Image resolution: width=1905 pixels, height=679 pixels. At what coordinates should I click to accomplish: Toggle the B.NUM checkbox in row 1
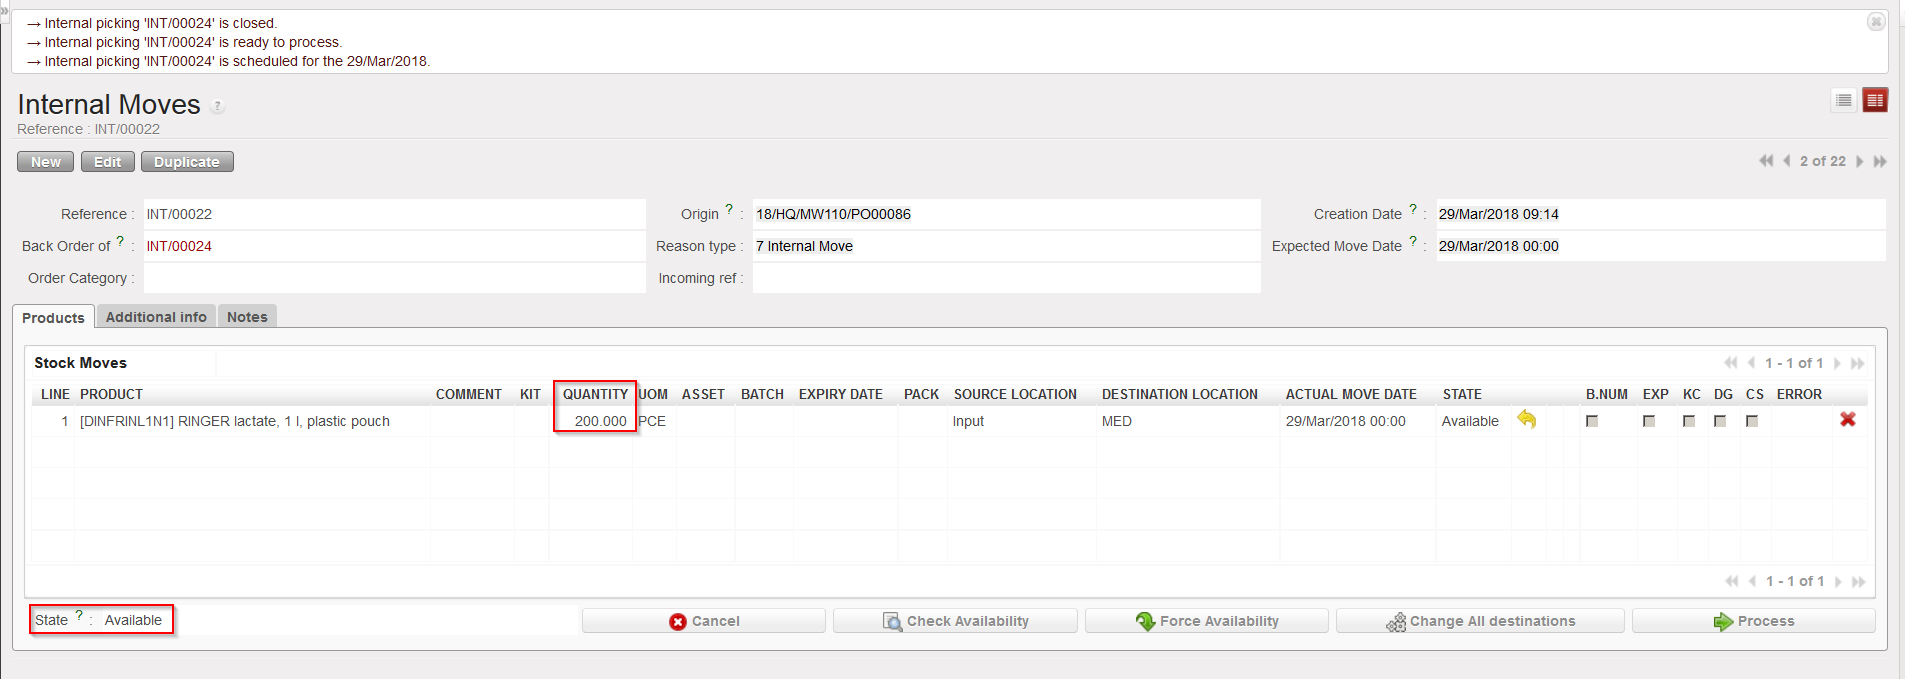tap(1592, 421)
